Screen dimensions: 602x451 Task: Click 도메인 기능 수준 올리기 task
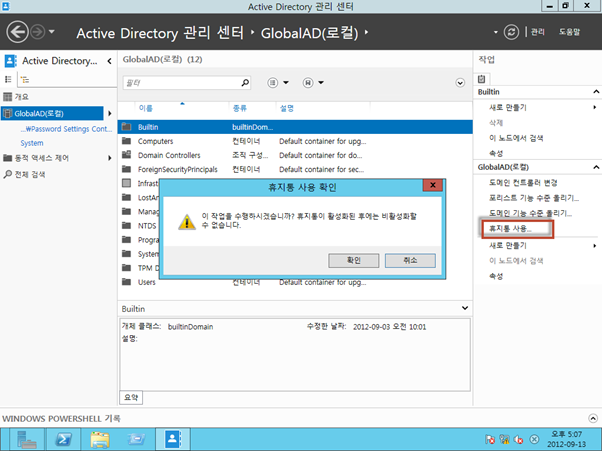click(530, 213)
